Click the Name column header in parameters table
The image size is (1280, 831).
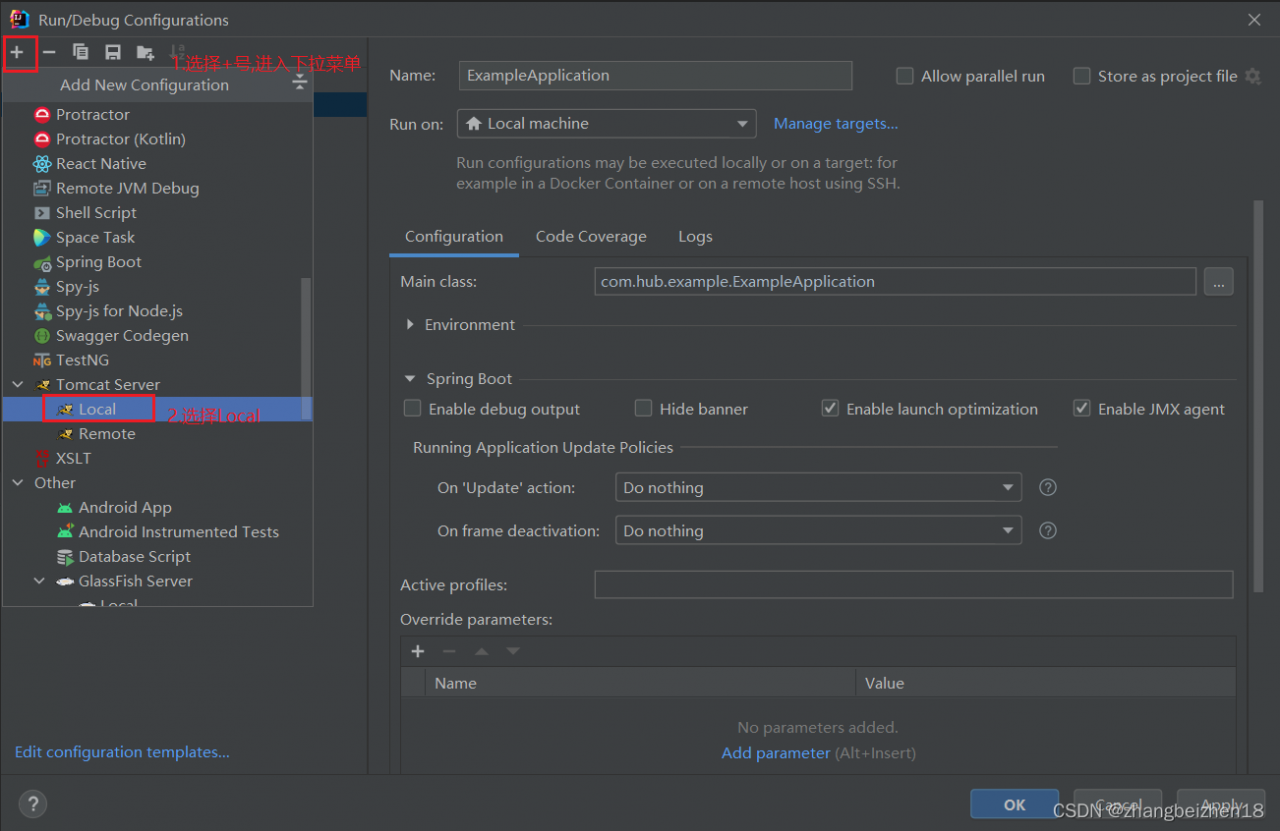coord(640,683)
